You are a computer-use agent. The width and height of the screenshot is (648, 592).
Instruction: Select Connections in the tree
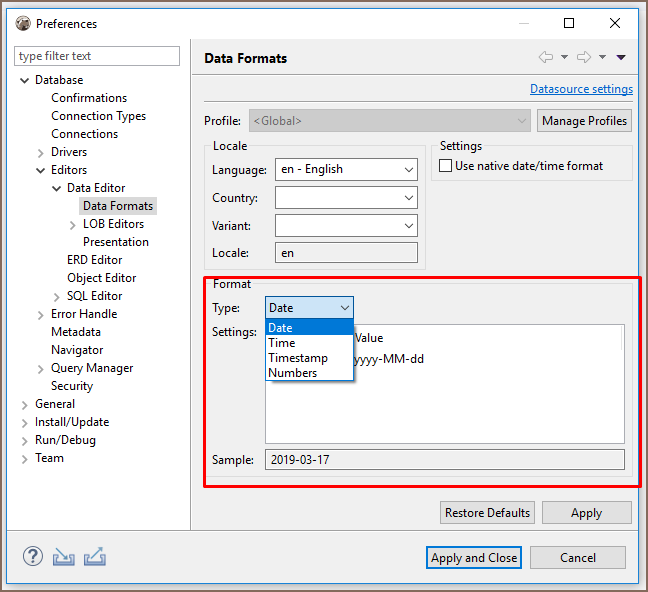[x=84, y=134]
